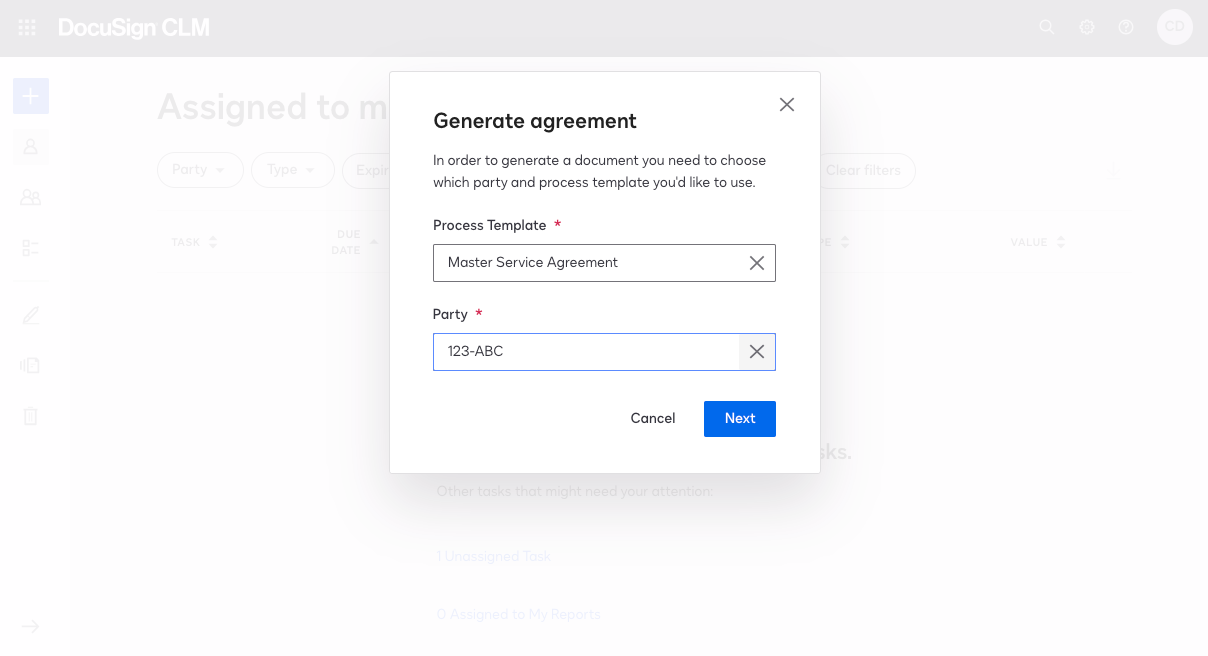Toggle sorting on the TASK column
Screen dimensions: 1208x656
[x=194, y=241]
